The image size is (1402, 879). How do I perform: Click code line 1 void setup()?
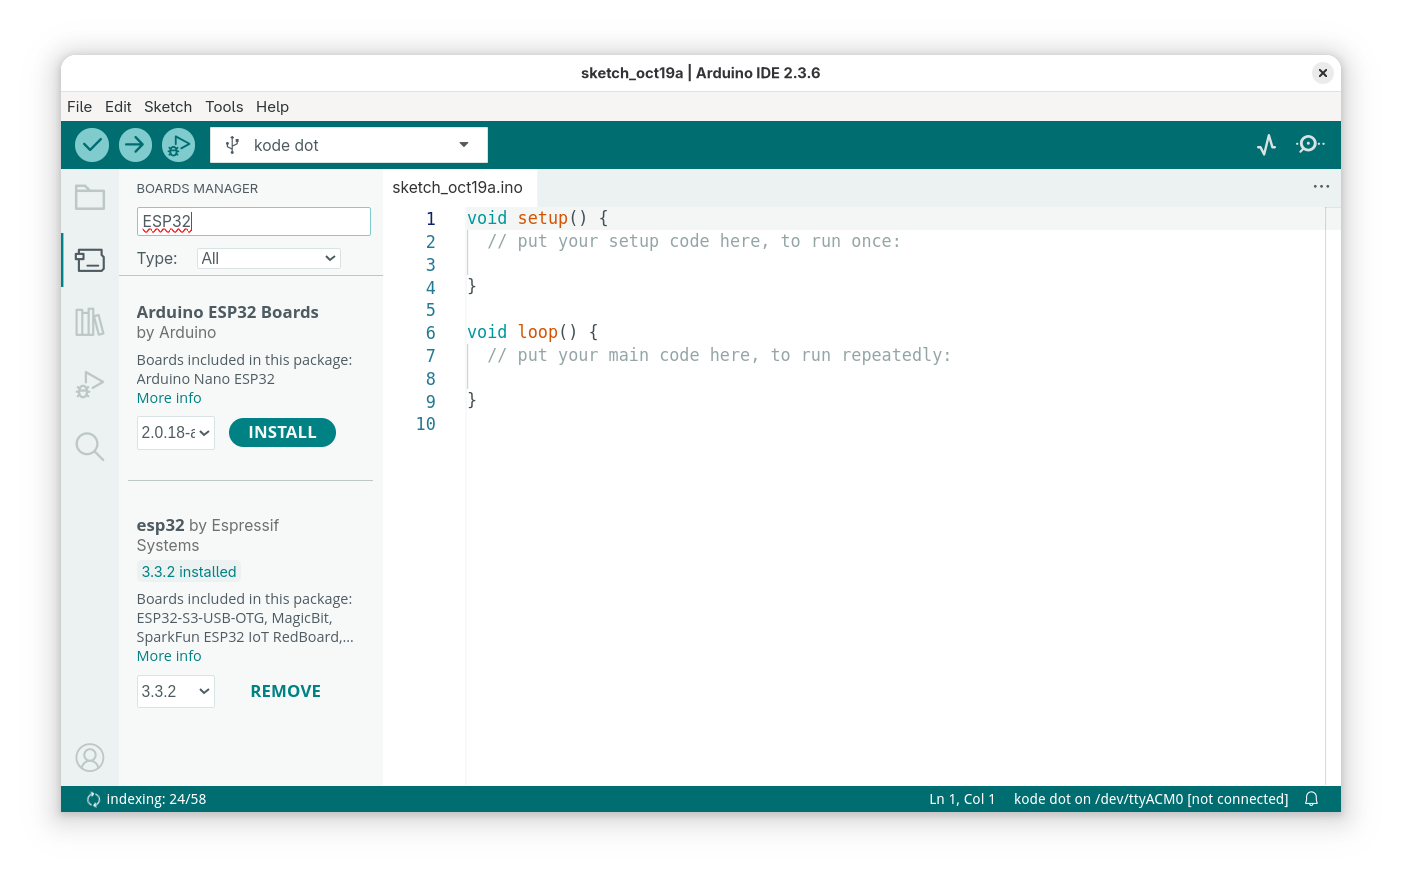click(x=538, y=218)
